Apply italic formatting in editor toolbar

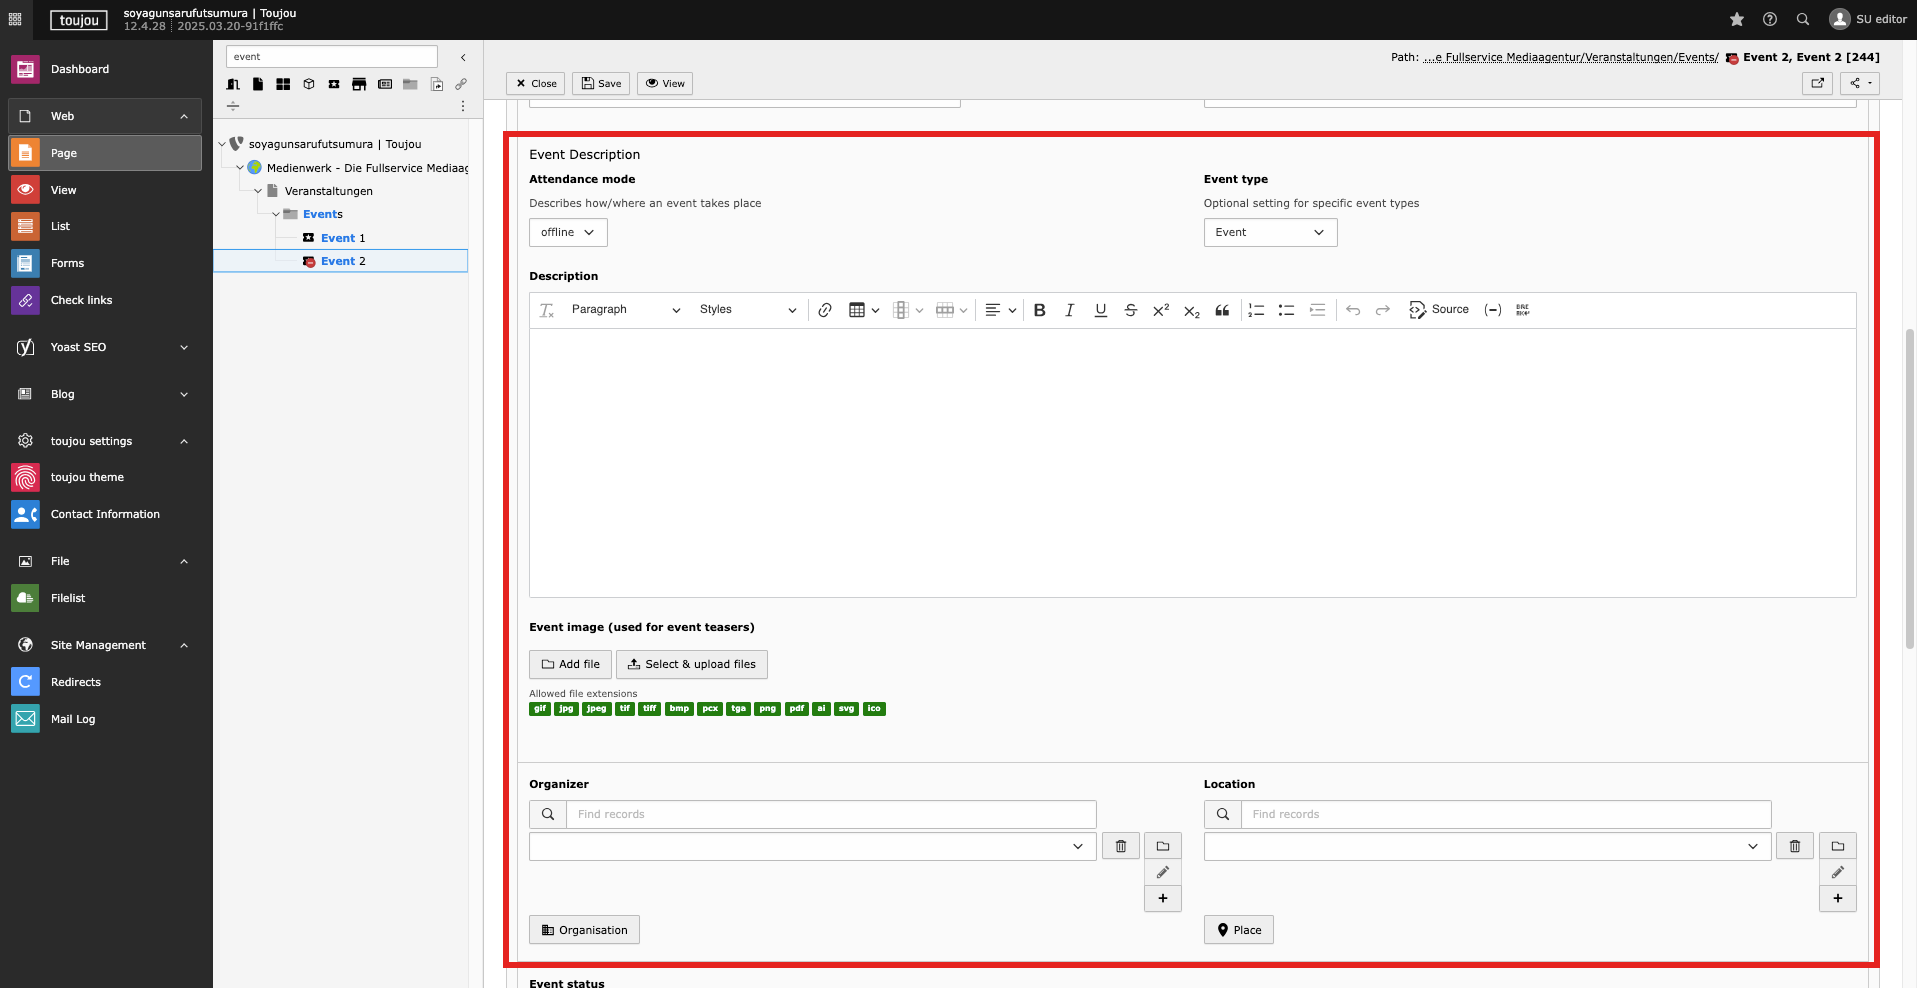coord(1069,310)
